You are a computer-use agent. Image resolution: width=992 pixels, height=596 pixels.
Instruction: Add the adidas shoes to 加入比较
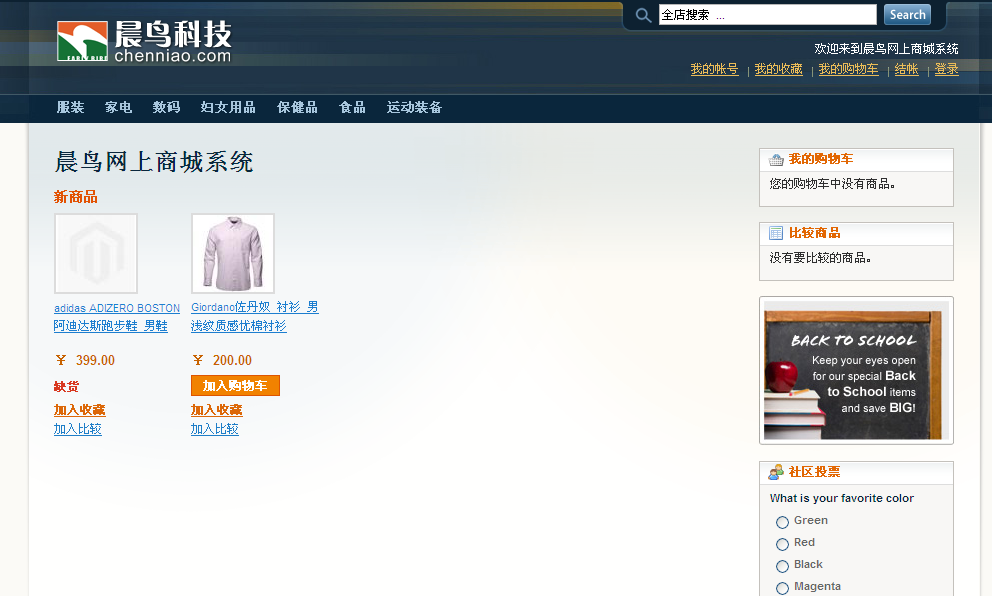(78, 429)
